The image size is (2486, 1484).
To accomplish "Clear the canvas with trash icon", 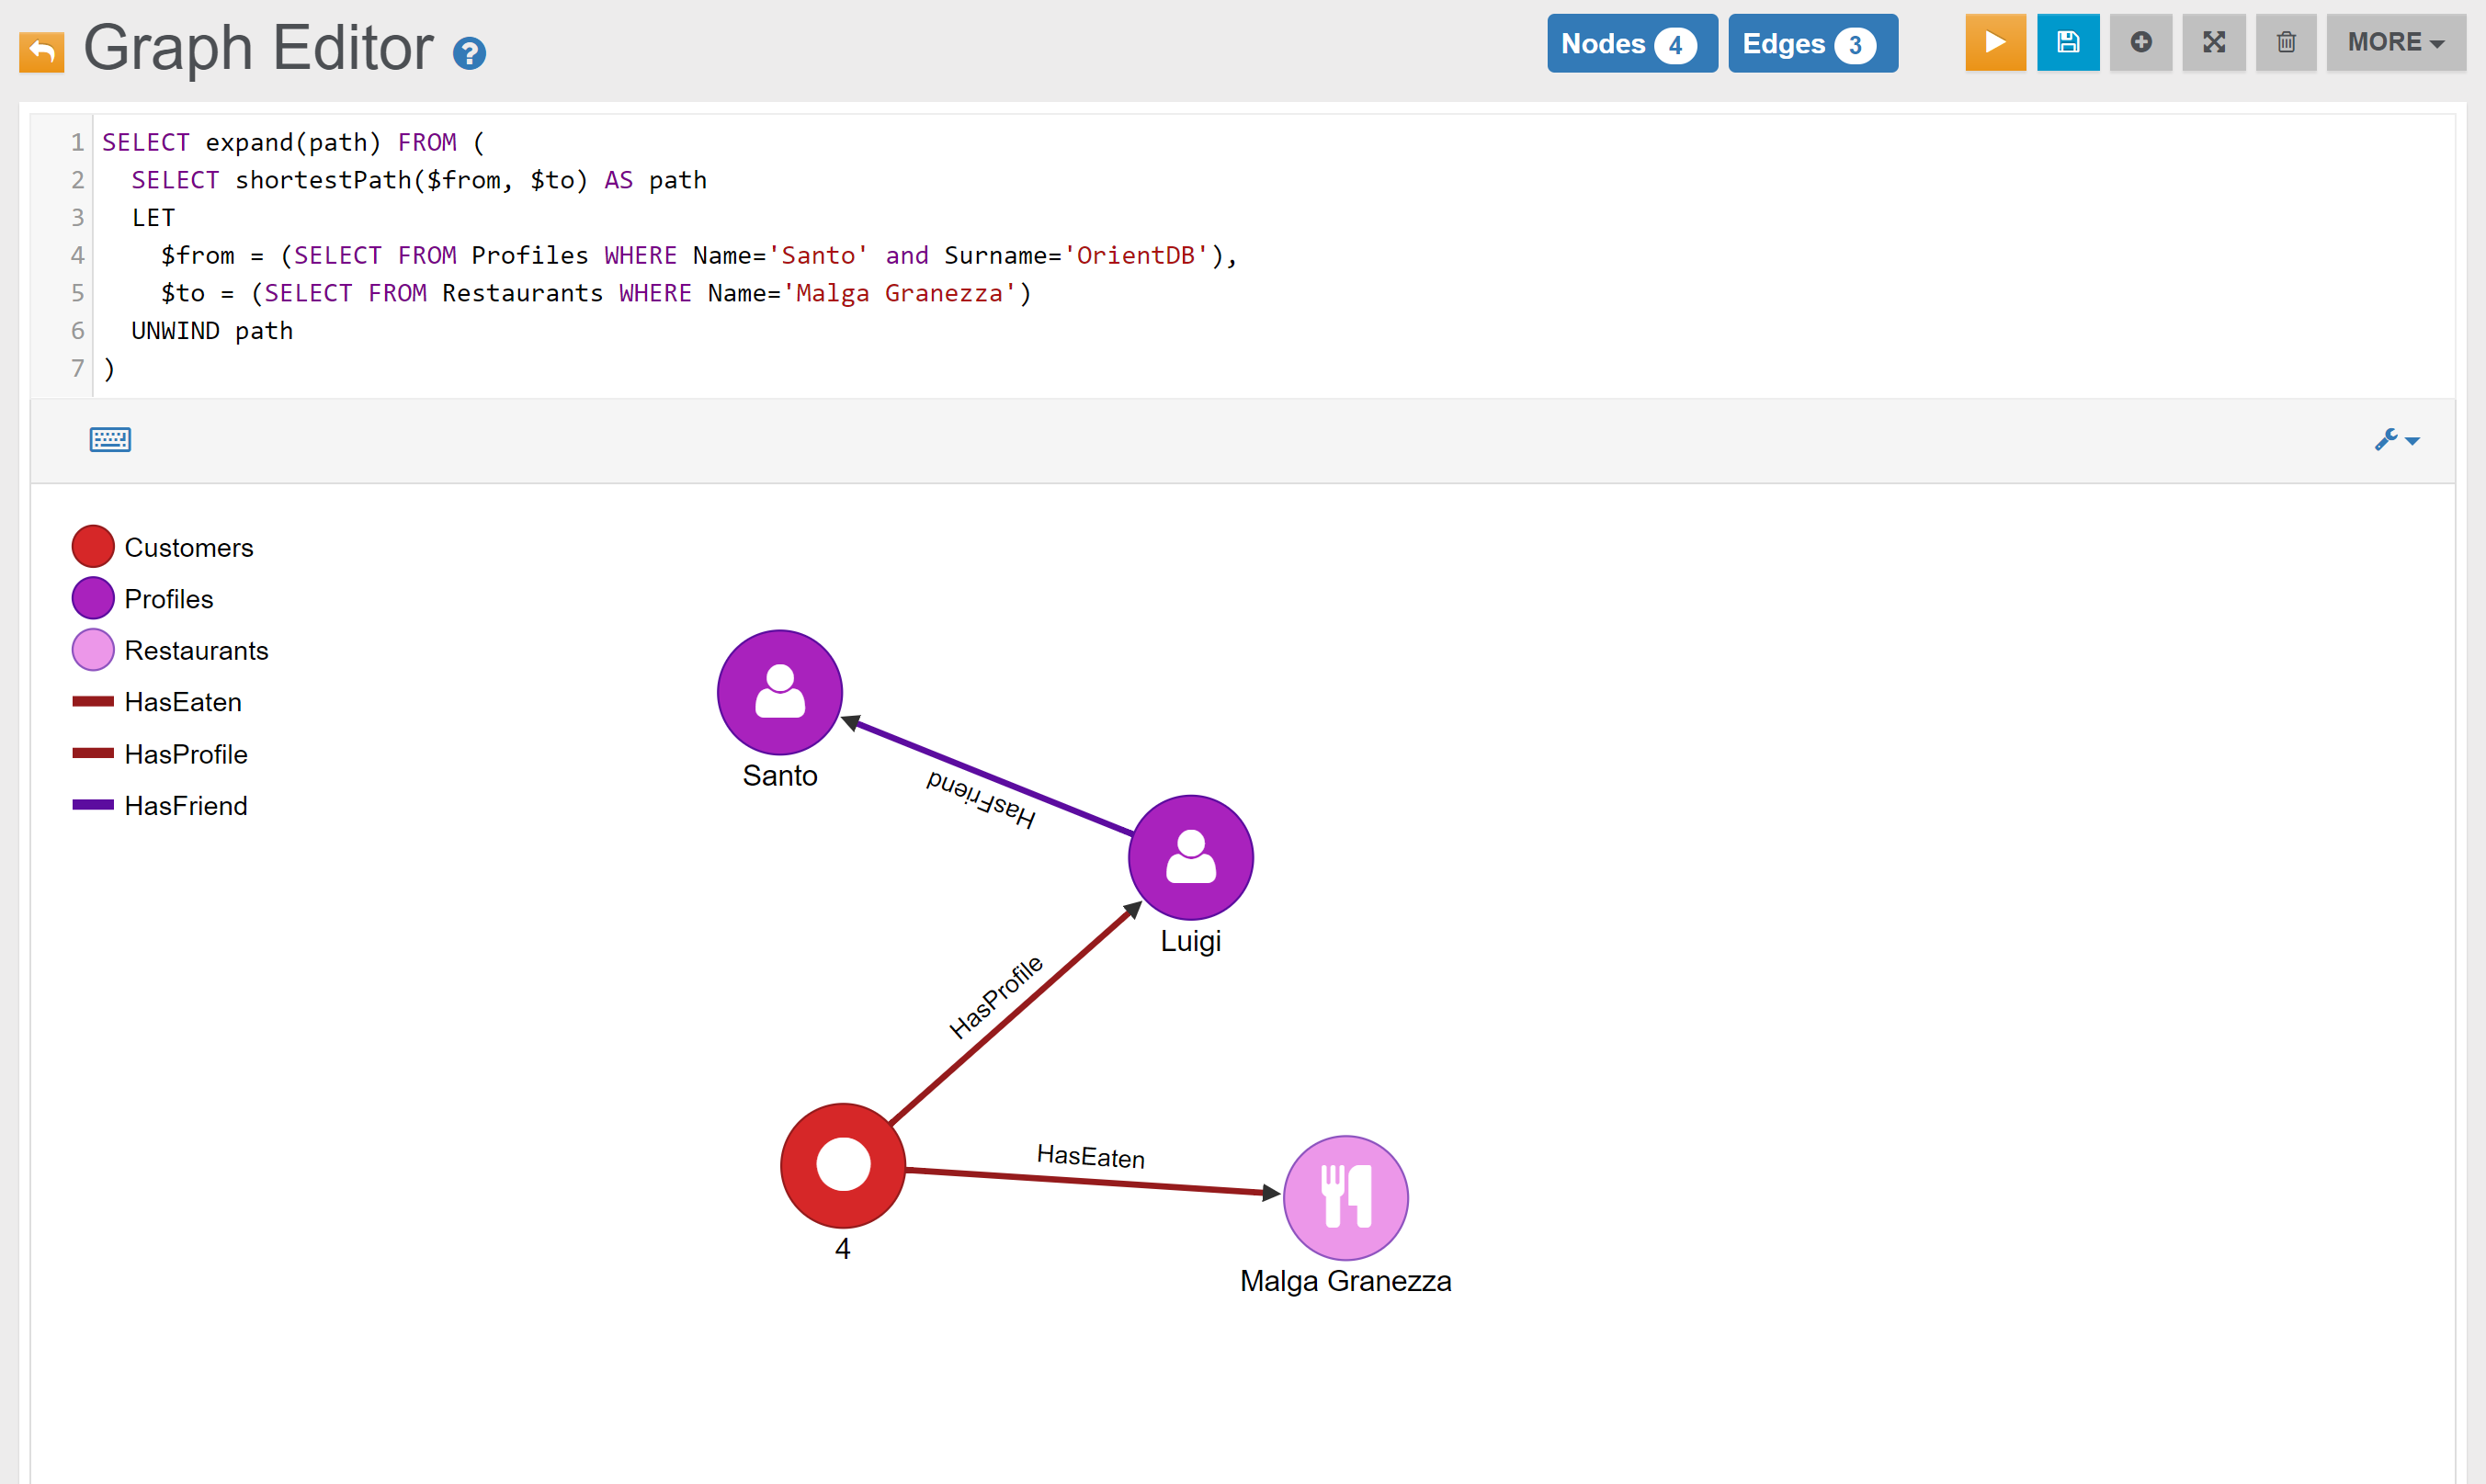I will click(2285, 43).
